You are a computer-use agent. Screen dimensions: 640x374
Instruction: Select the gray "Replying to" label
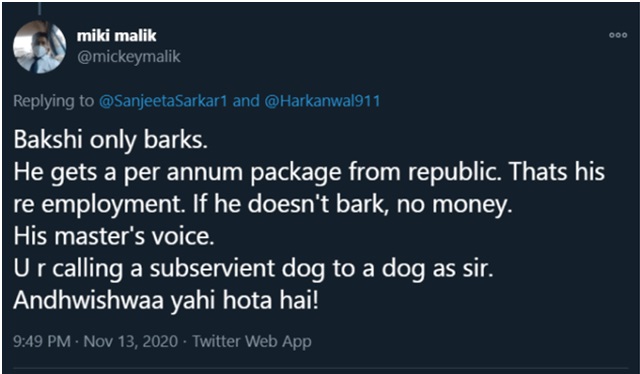pos(53,101)
